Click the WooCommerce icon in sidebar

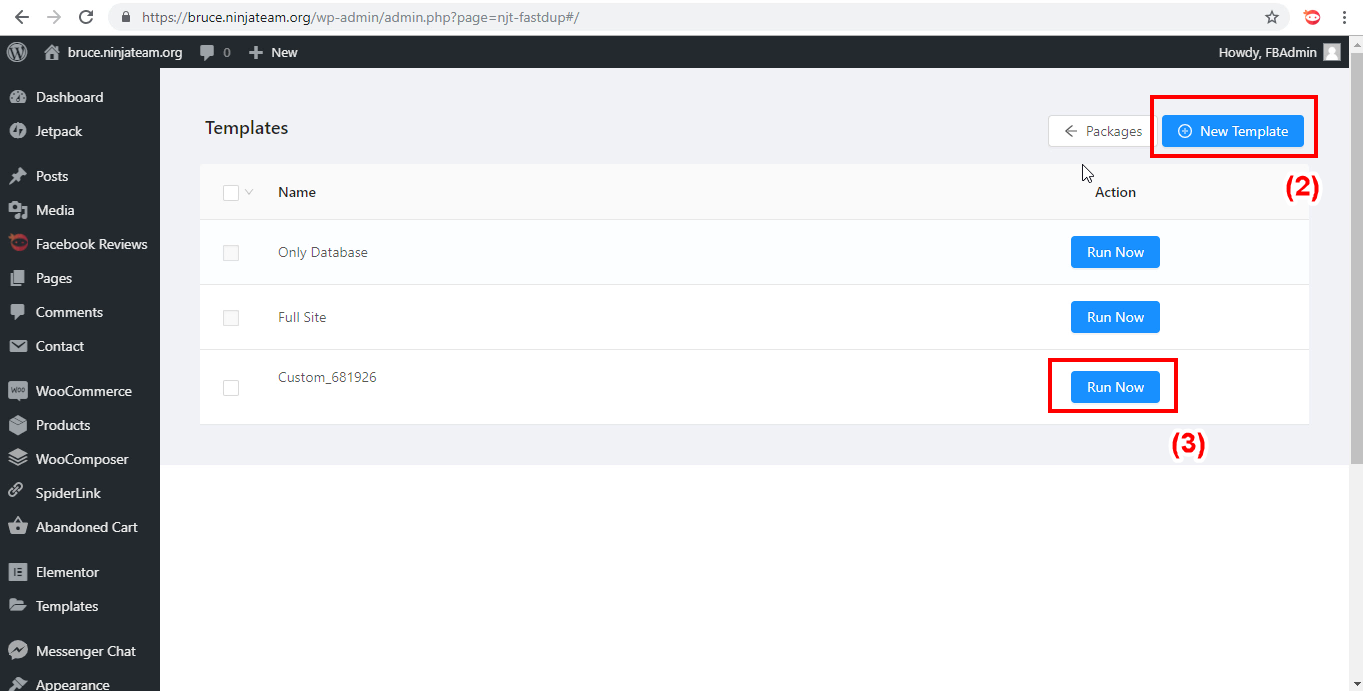[x=17, y=391]
